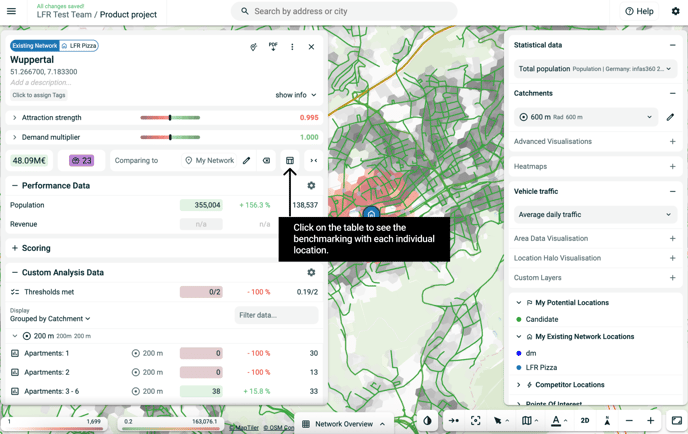Open Custom Analysis Data settings gear
Screen dimensions: 688x434
tap(311, 273)
